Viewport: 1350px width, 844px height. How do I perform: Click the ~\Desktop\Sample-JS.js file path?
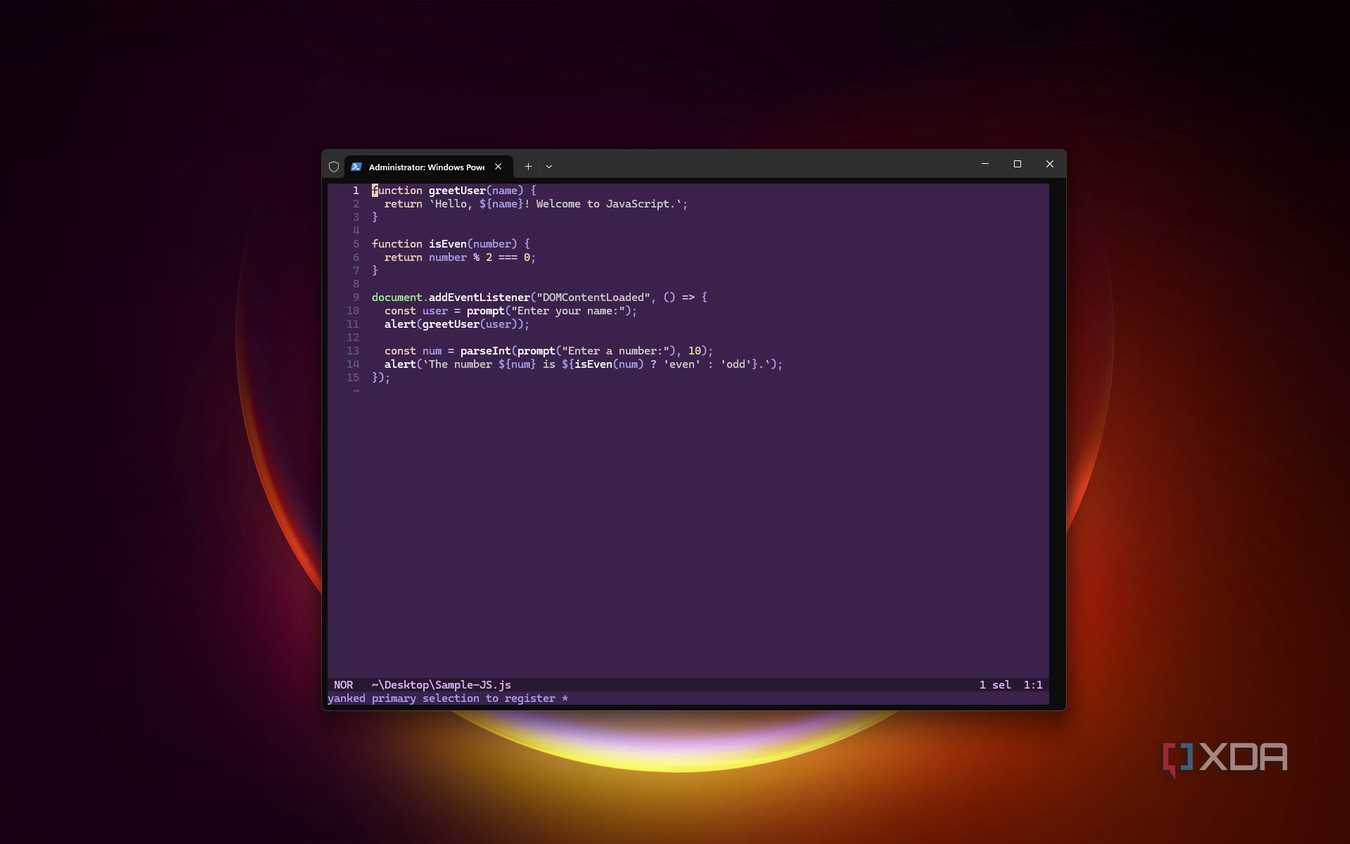point(441,685)
